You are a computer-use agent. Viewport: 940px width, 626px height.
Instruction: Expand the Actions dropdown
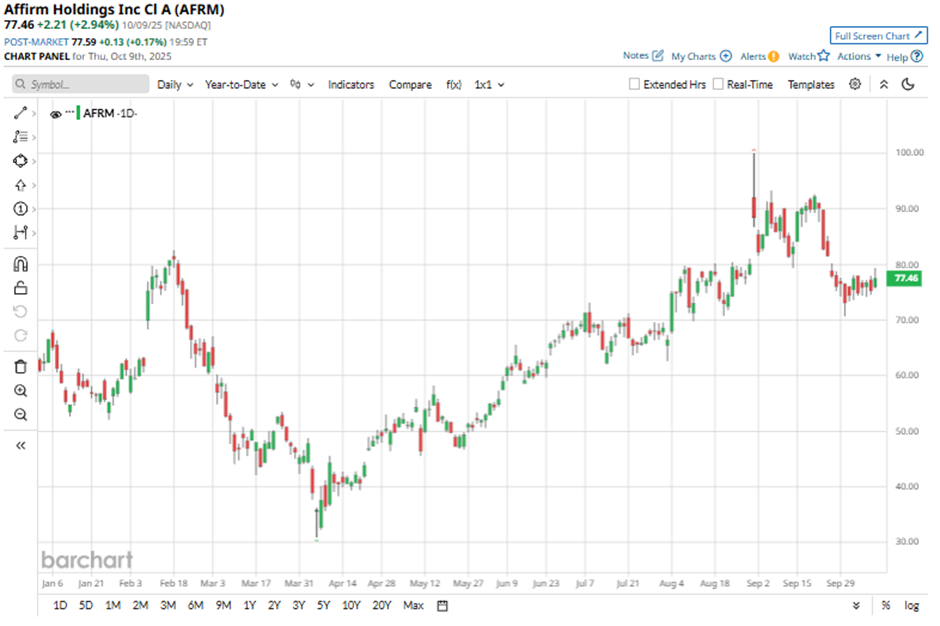tap(859, 56)
